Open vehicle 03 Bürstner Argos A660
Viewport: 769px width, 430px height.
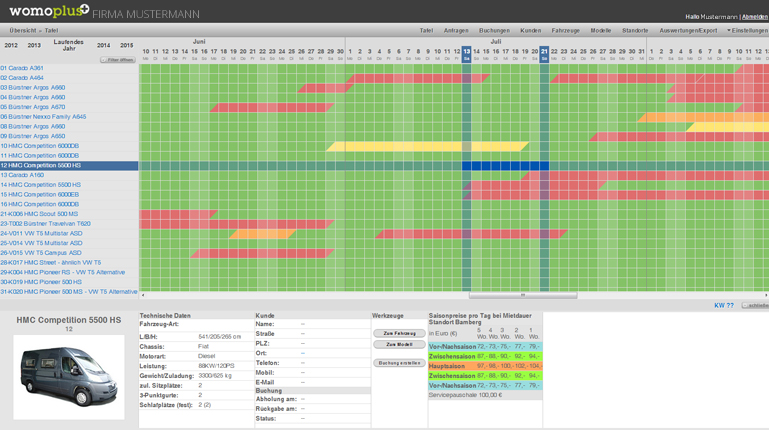pos(33,88)
